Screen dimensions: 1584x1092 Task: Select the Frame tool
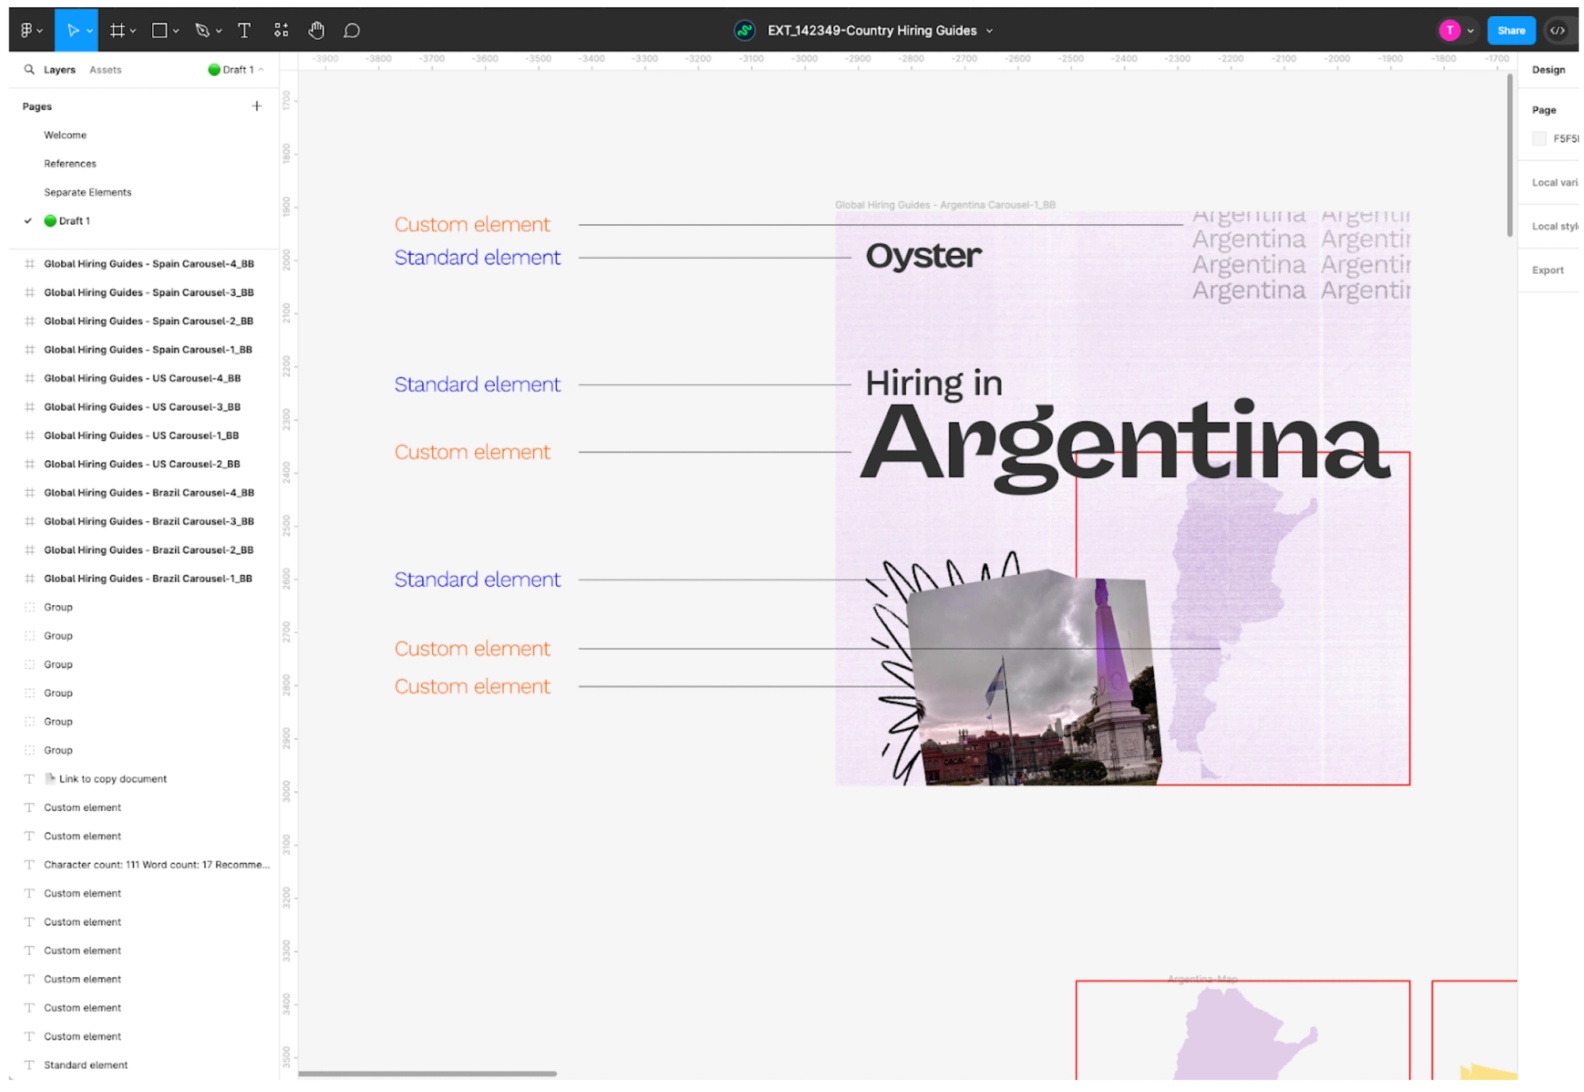[x=117, y=30]
